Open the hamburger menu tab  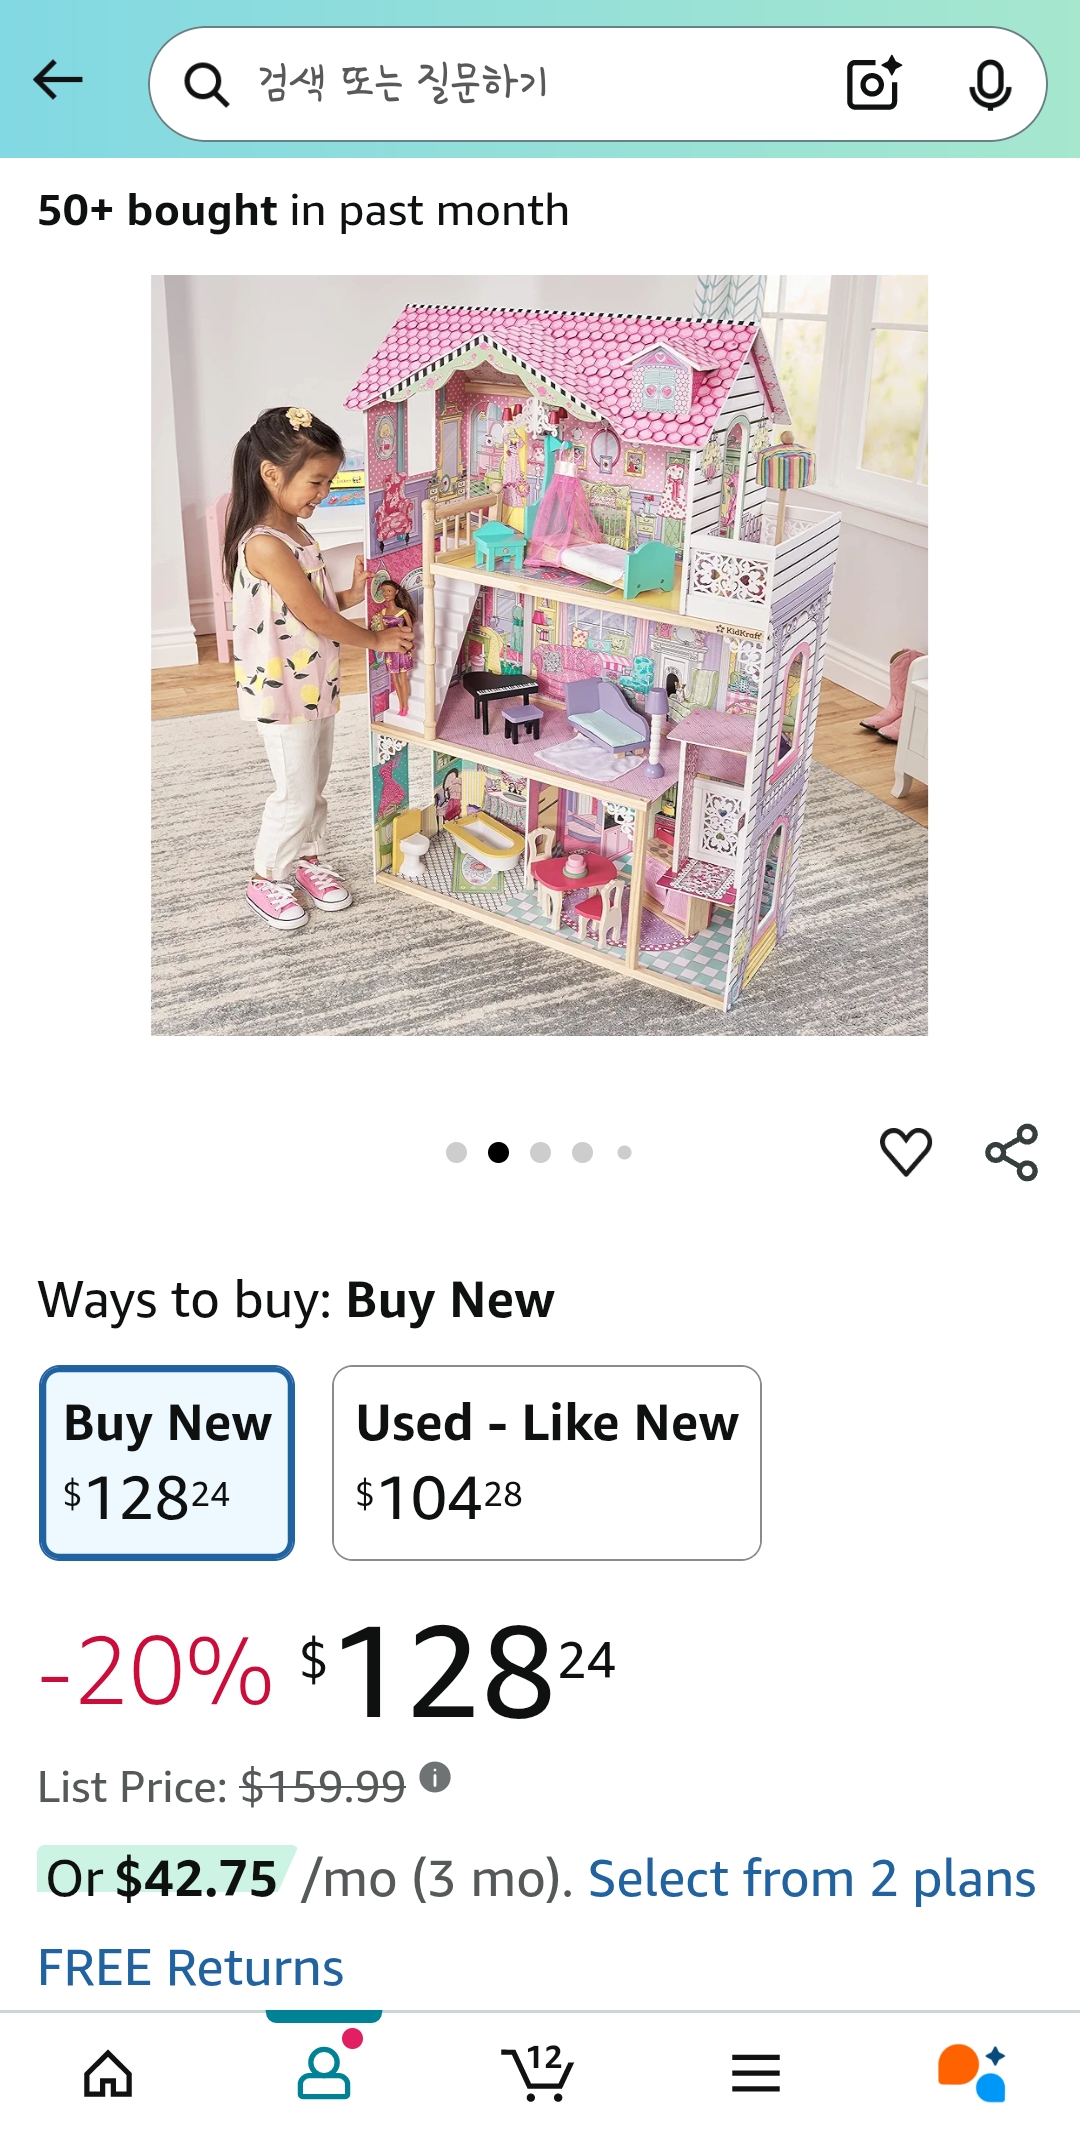point(756,2073)
